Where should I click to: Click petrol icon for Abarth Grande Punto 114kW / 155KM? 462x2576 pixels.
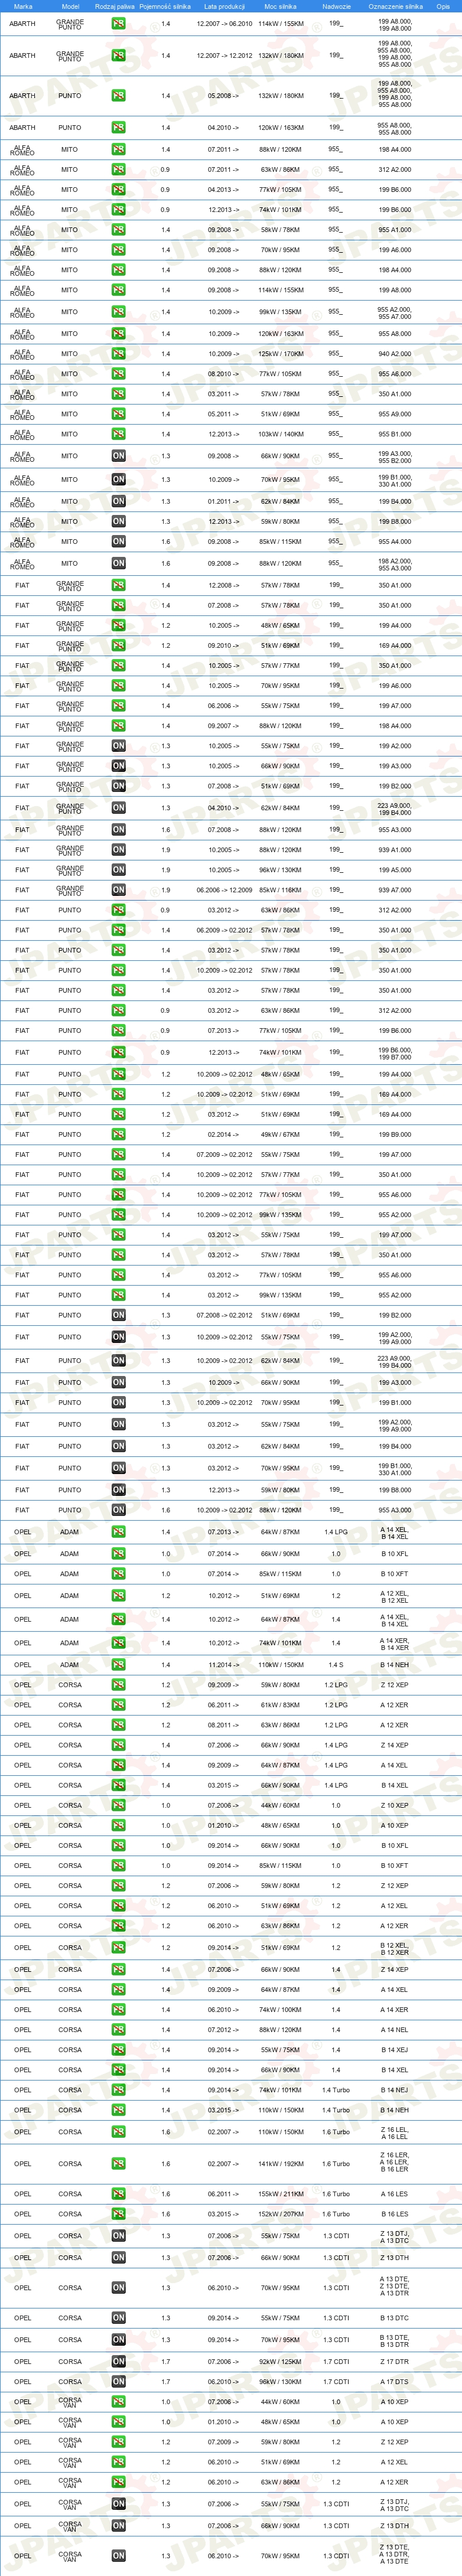[x=118, y=23]
